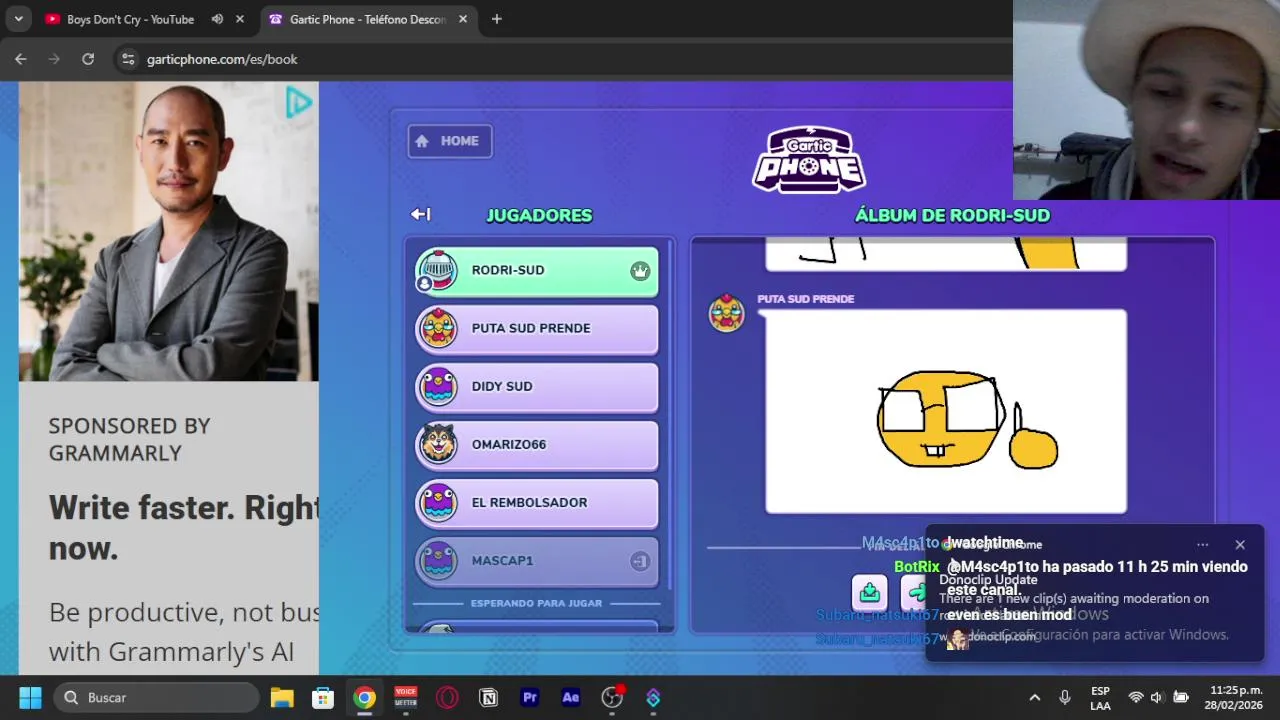Viewport: 1280px width, 720px height.
Task: Click the ad choices icon on the ad
Action: pyautogui.click(x=299, y=102)
